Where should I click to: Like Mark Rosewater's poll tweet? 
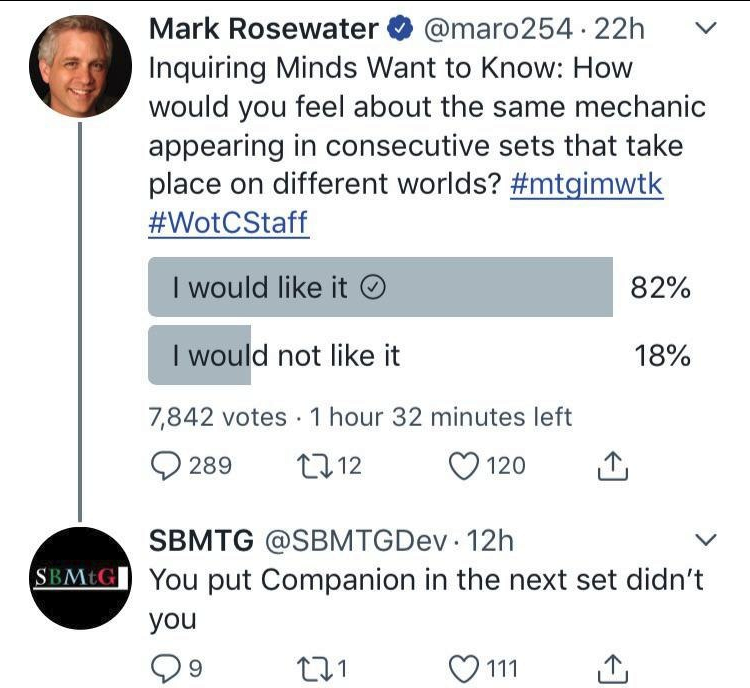(462, 466)
